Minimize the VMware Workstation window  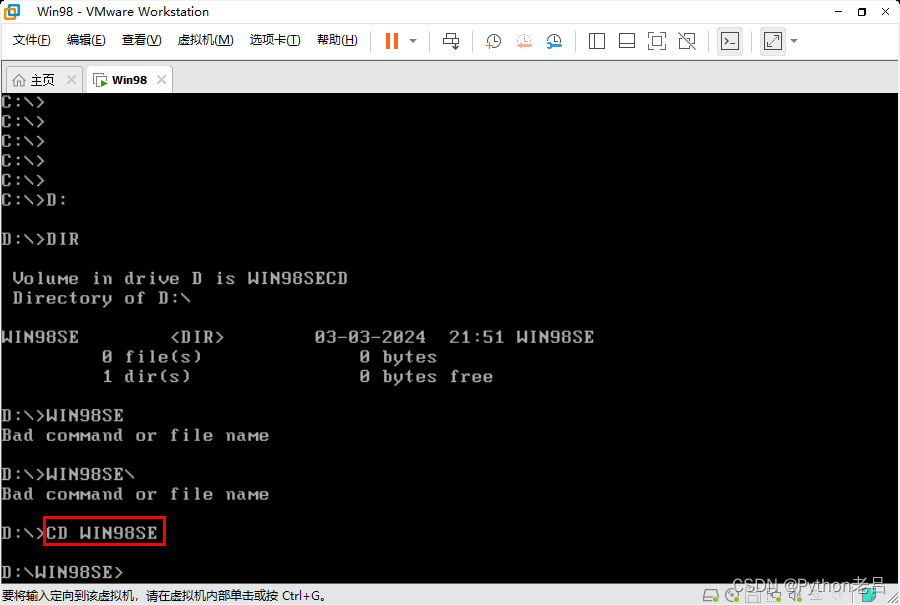(838, 11)
